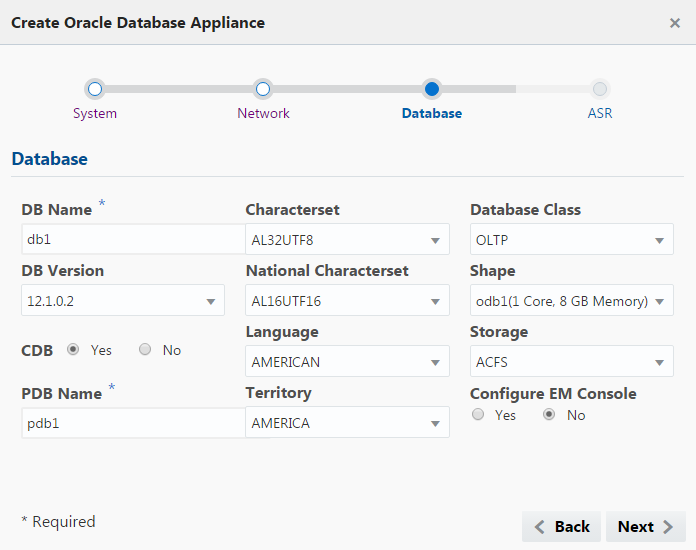Select Yes for the CDB option
Image resolution: width=696 pixels, height=550 pixels.
pos(73,350)
